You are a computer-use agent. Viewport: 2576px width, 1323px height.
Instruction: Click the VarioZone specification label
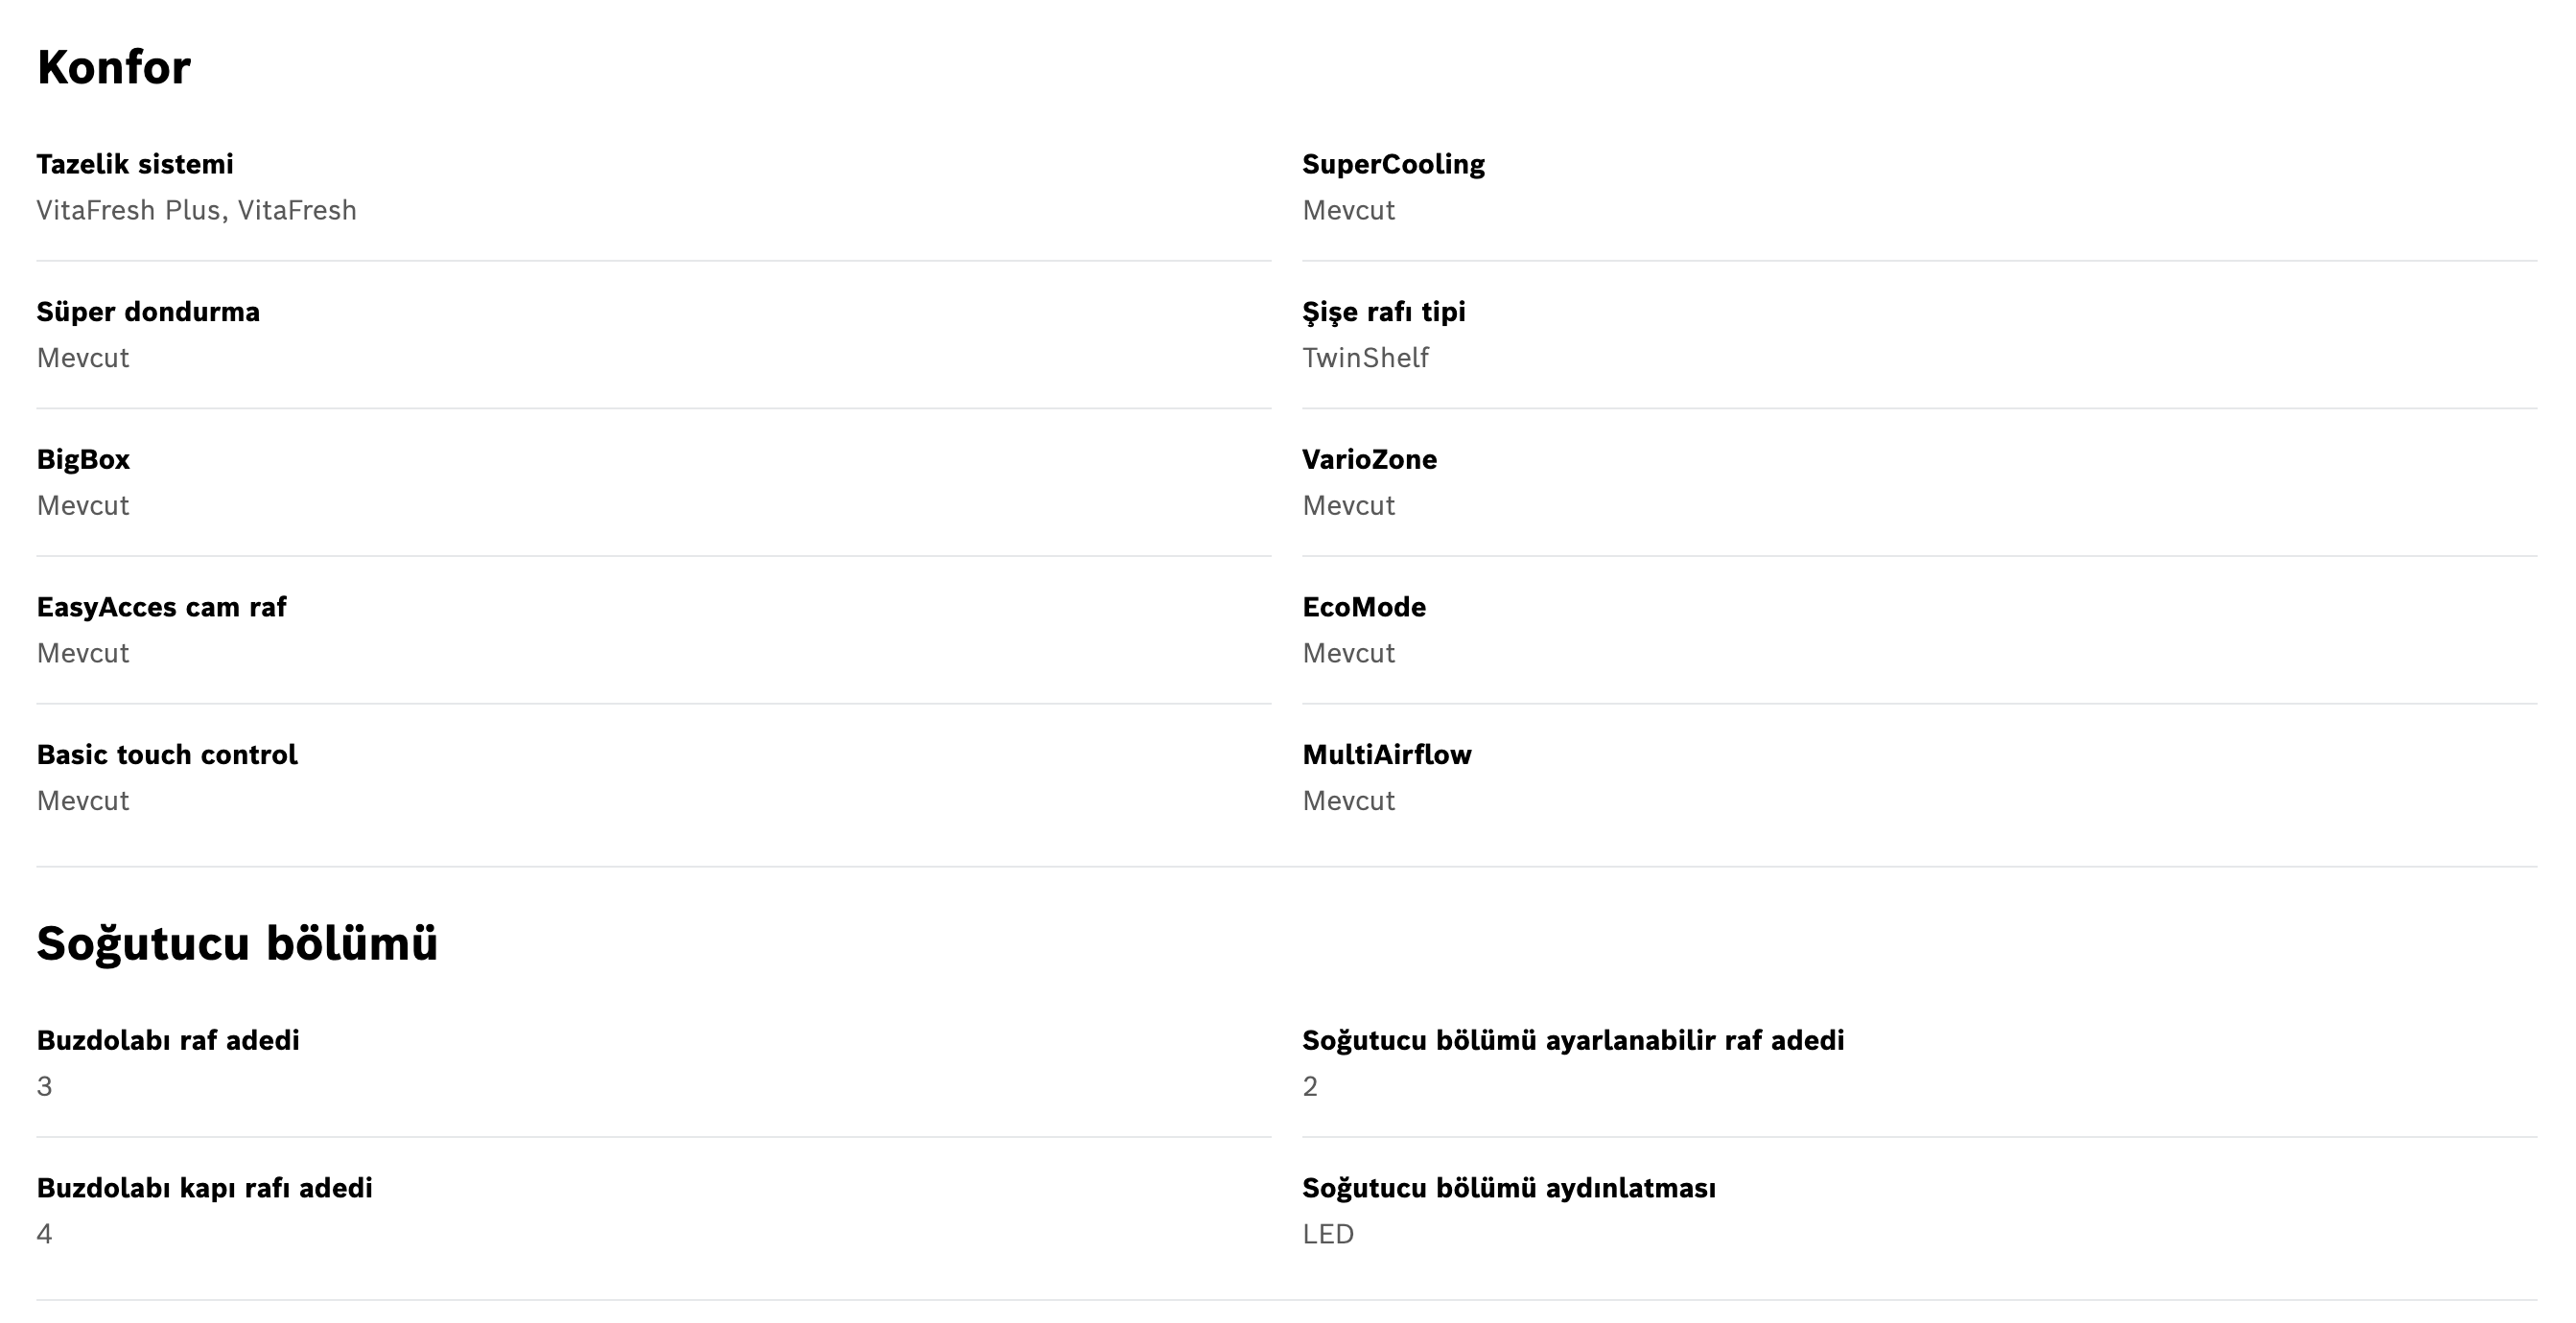[1369, 460]
